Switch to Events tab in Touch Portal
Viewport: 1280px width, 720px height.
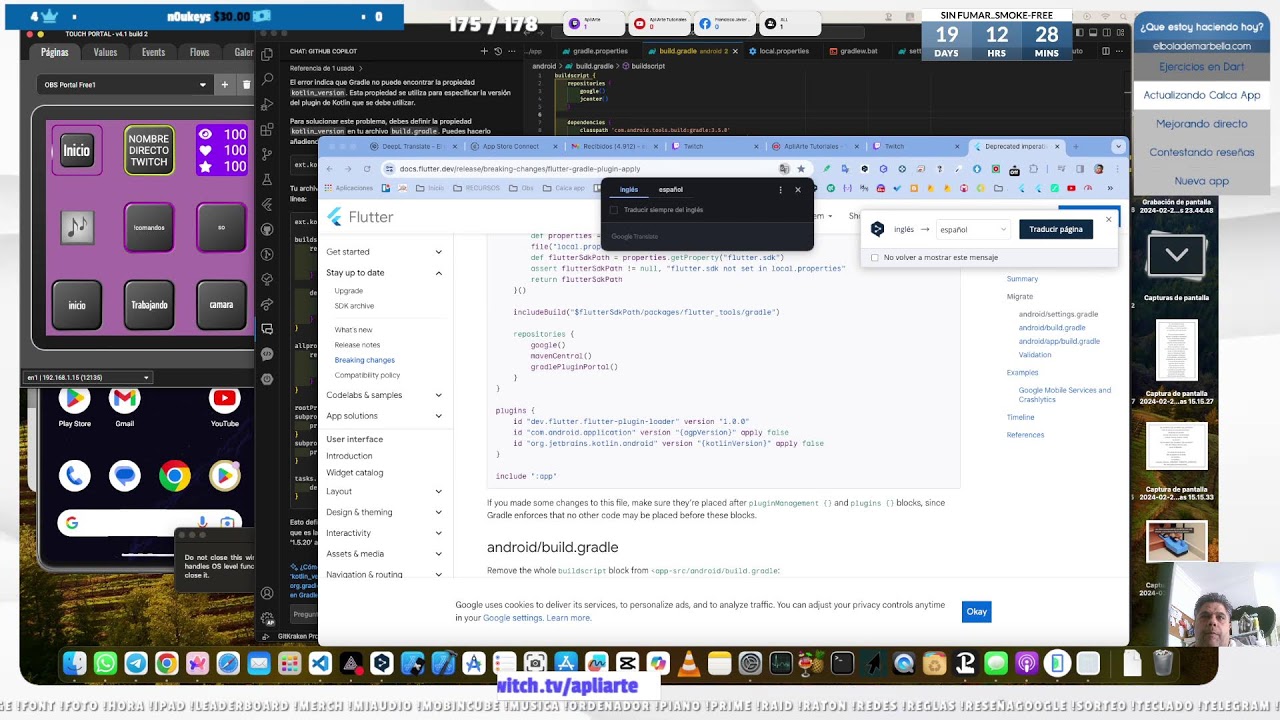153,52
